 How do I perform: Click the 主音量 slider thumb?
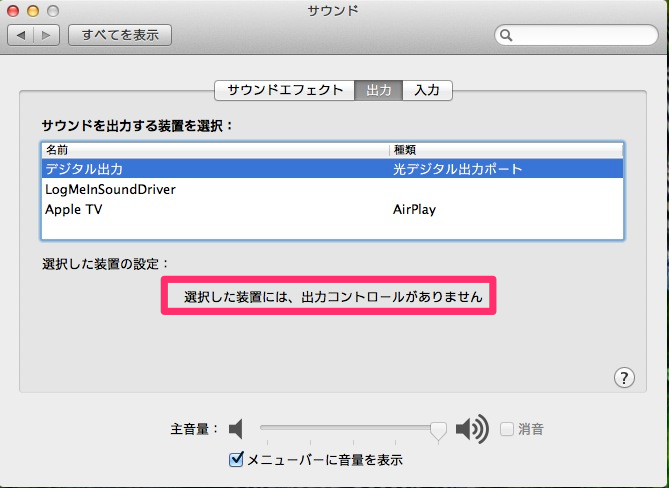pos(438,431)
